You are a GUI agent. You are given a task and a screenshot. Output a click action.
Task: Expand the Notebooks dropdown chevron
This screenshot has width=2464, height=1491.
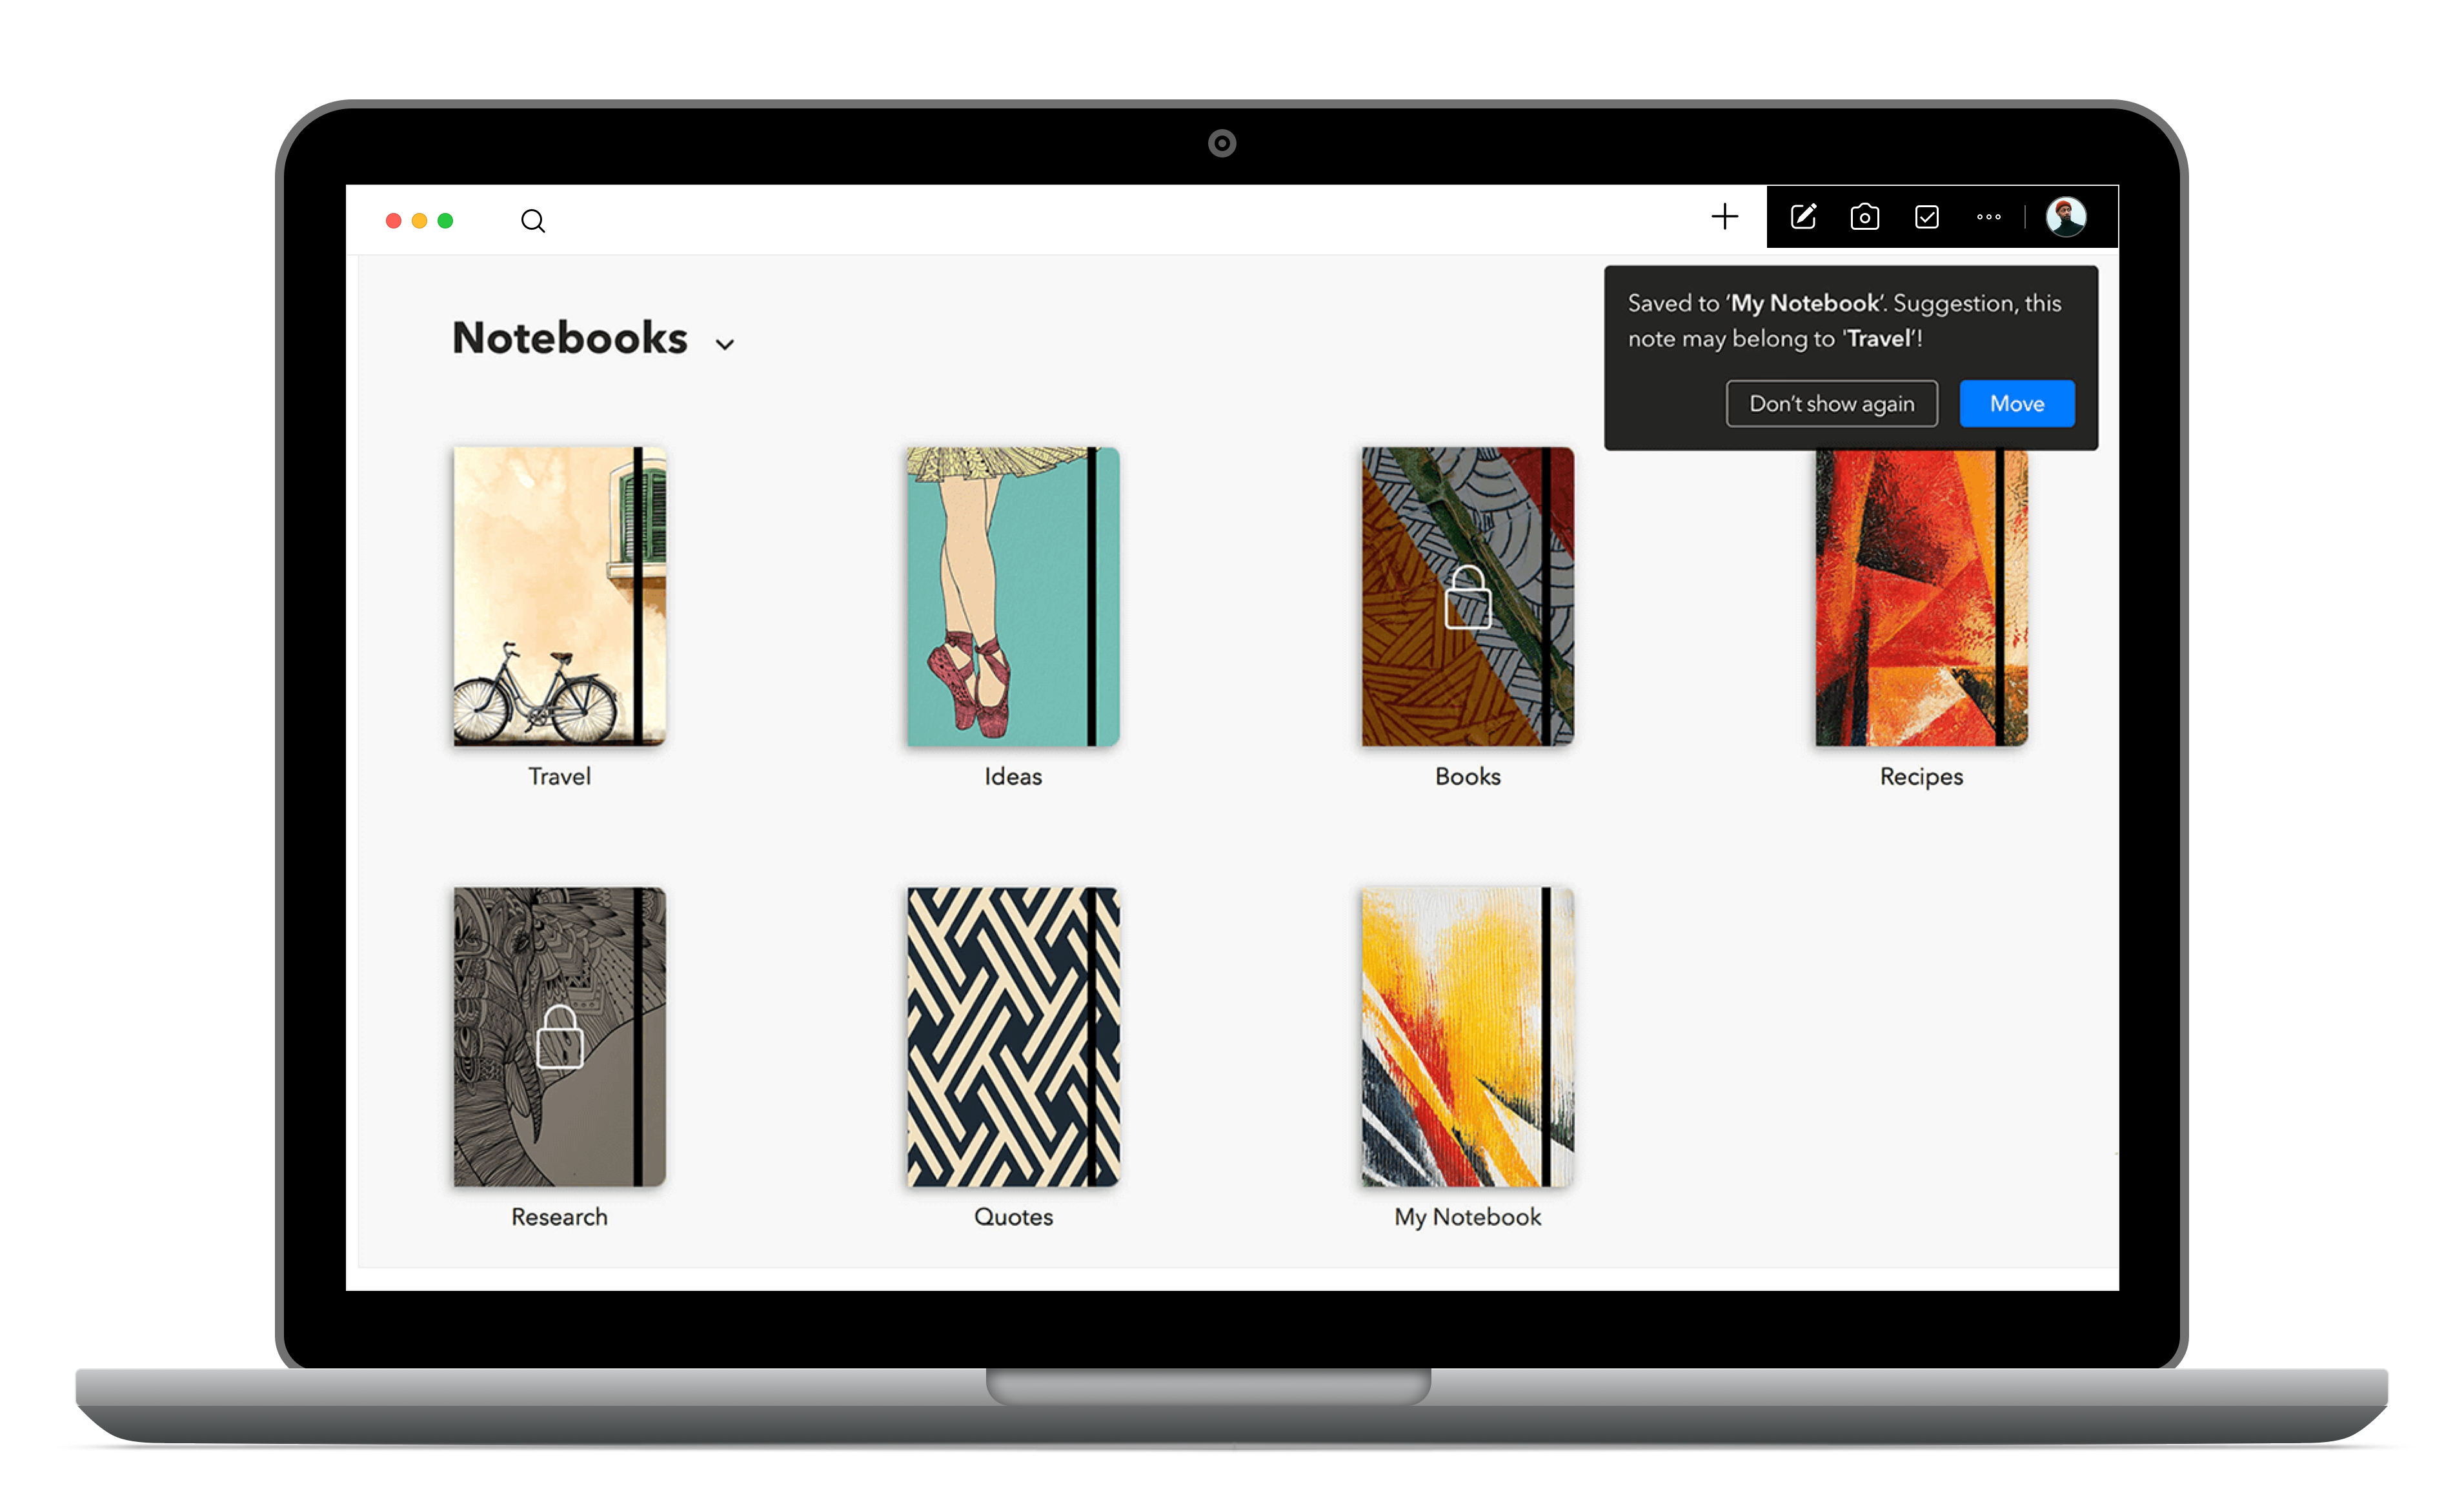[x=725, y=345]
